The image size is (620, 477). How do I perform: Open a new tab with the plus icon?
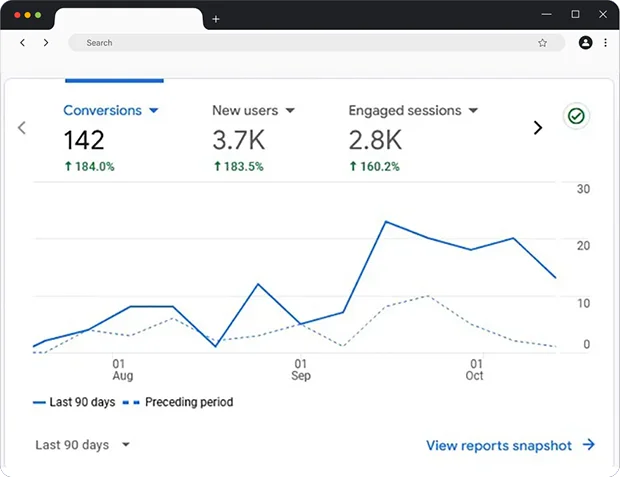(216, 19)
